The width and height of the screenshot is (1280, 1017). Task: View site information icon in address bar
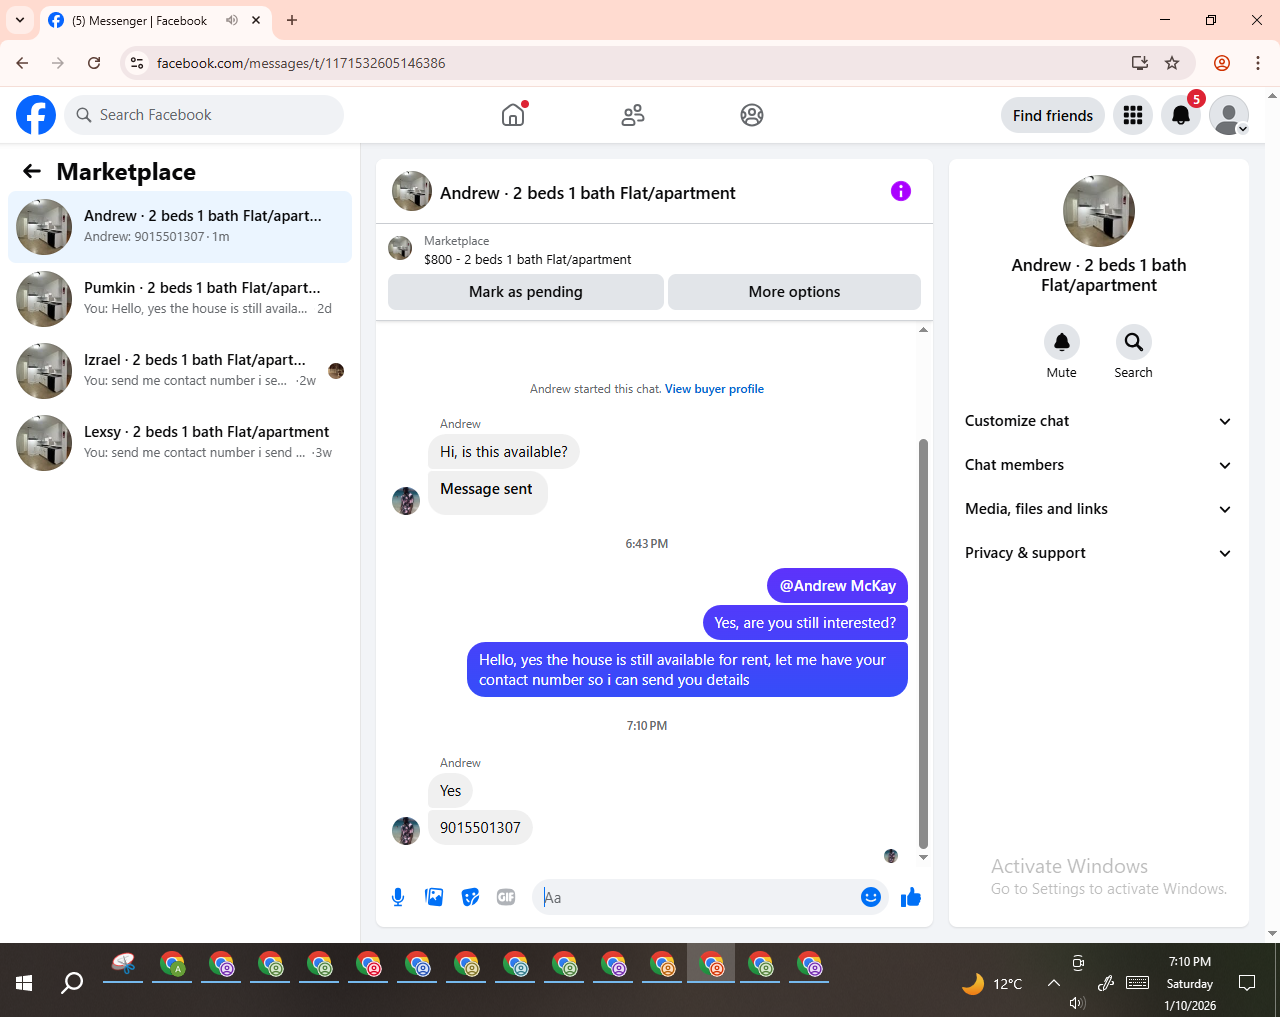[x=137, y=63]
